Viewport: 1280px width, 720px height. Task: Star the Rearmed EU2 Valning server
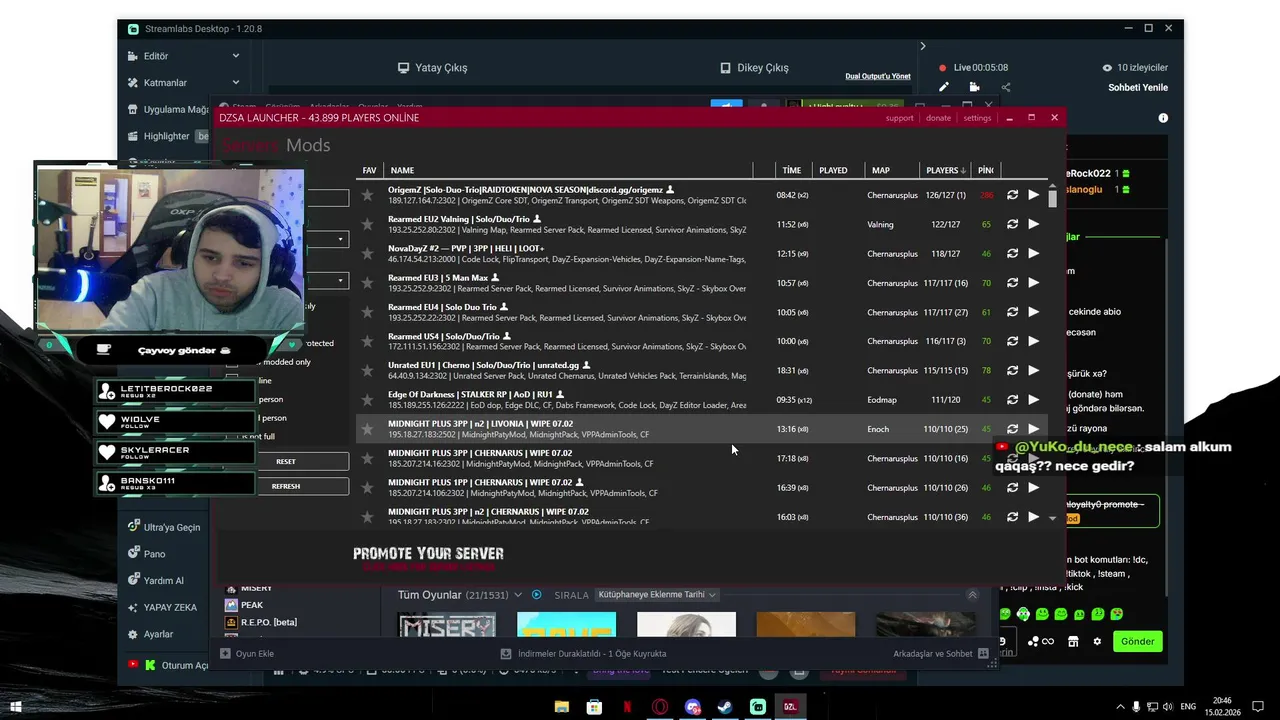[x=367, y=224]
